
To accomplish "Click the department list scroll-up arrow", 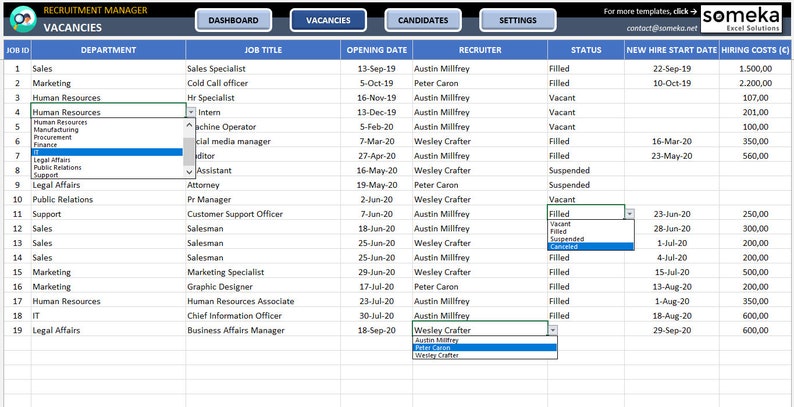I will (x=189, y=125).
